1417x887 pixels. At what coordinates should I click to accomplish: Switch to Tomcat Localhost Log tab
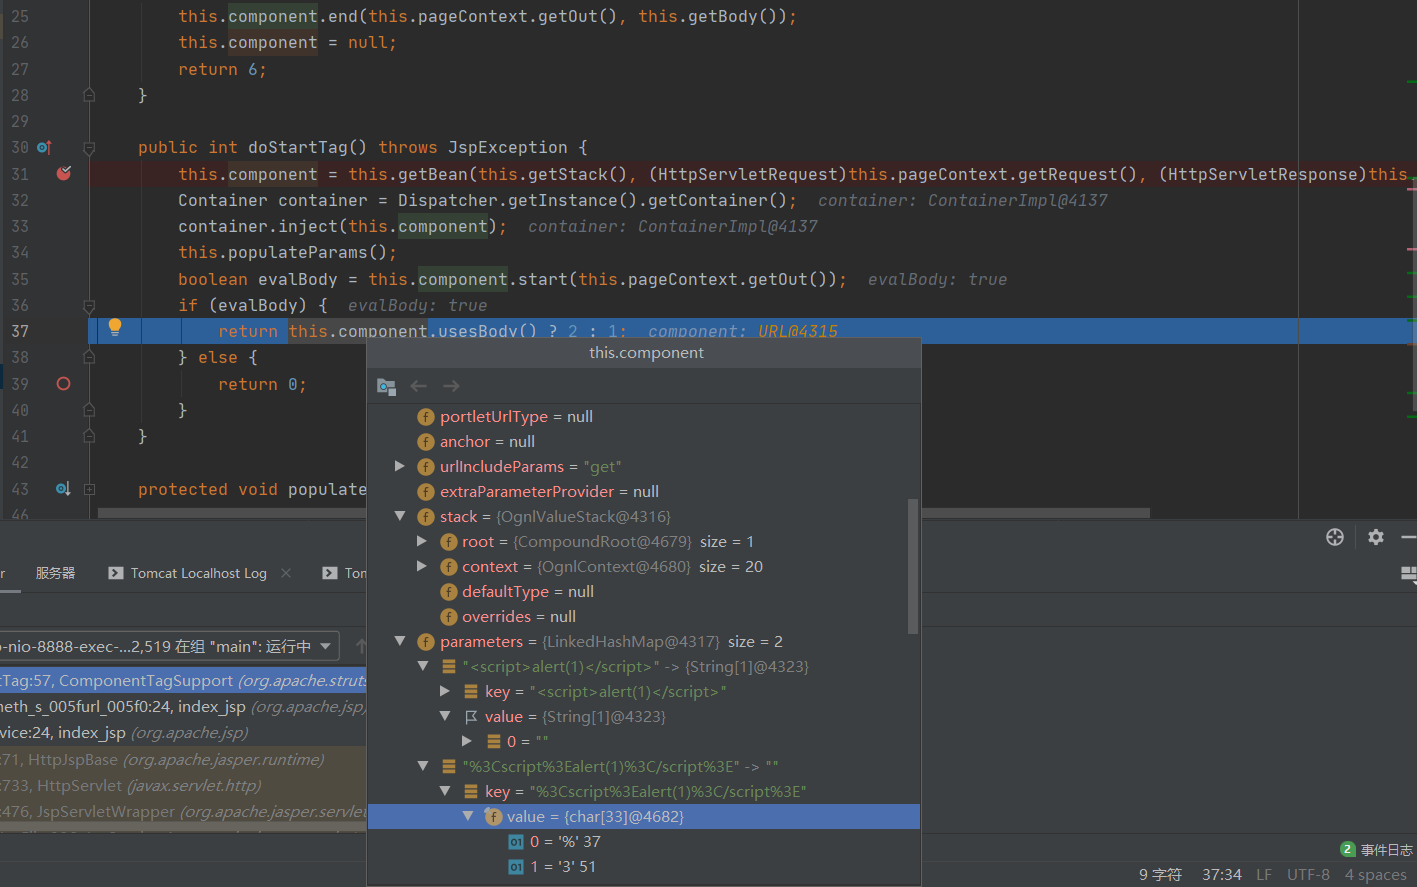click(199, 573)
